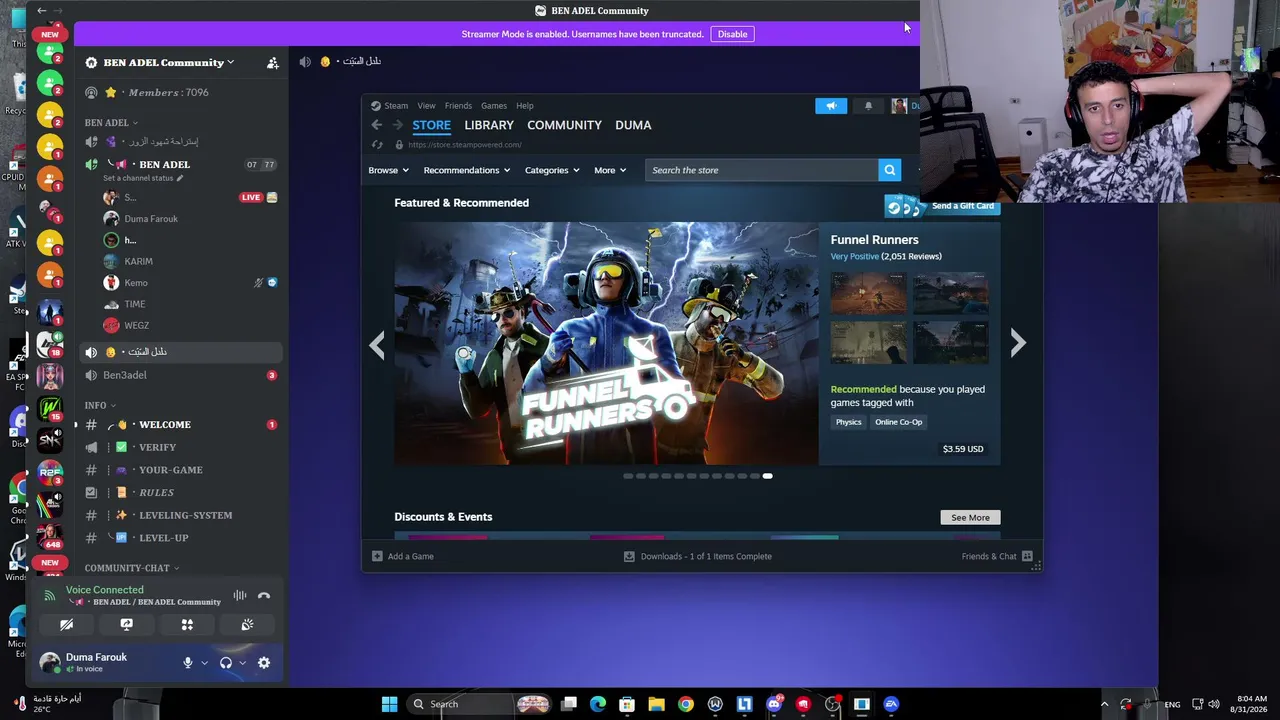1280x720 pixels.
Task: Open the Games menu in Steam
Action: 494,106
